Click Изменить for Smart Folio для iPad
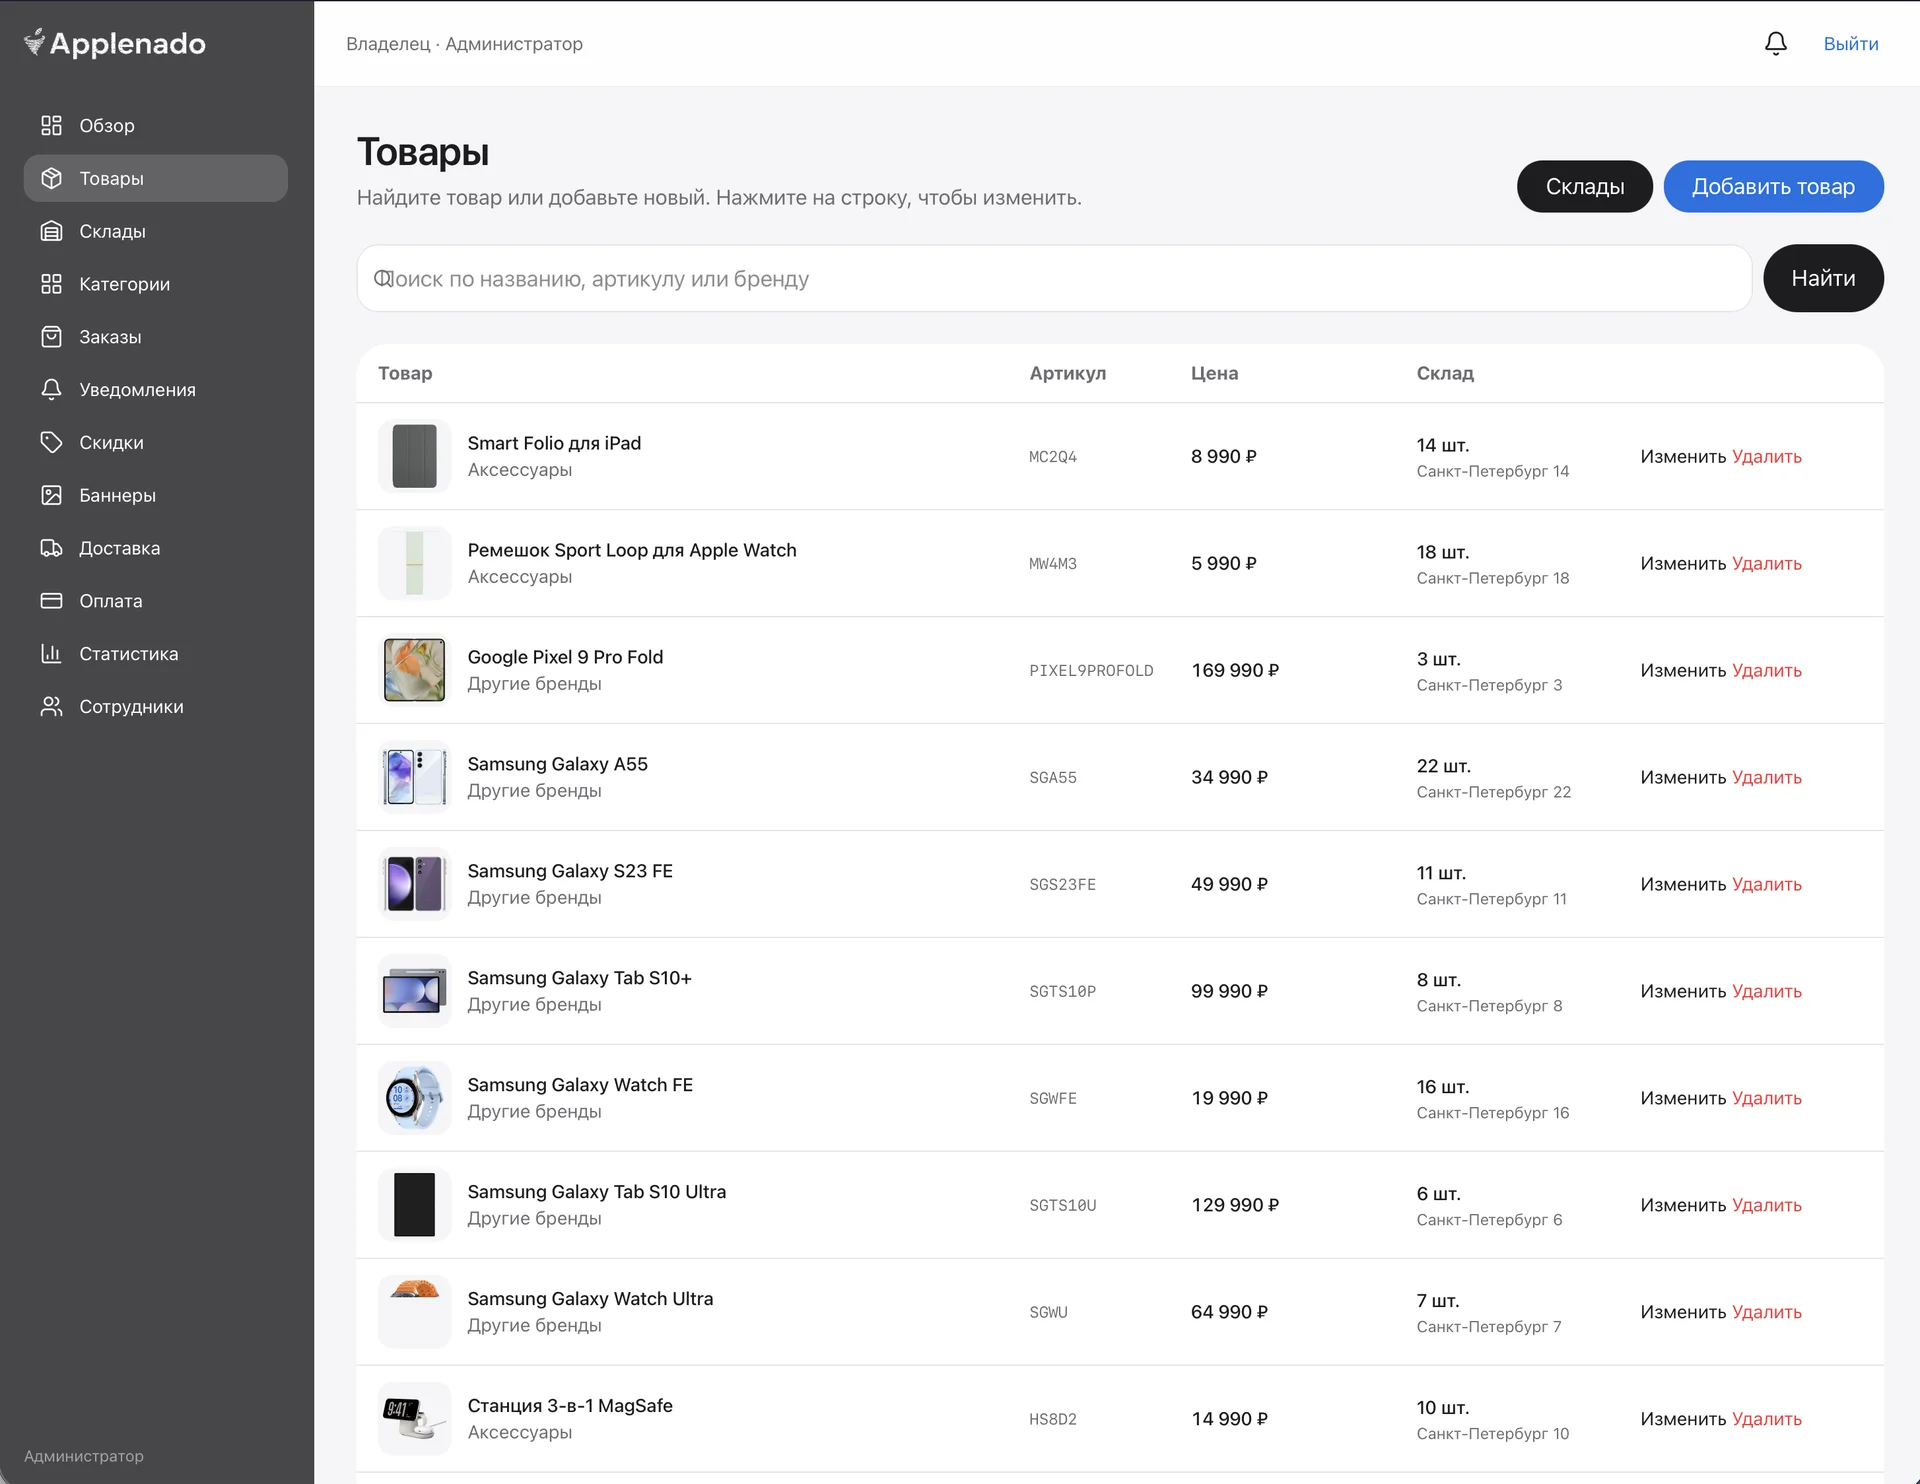The height and width of the screenshot is (1484, 1920). (1683, 456)
